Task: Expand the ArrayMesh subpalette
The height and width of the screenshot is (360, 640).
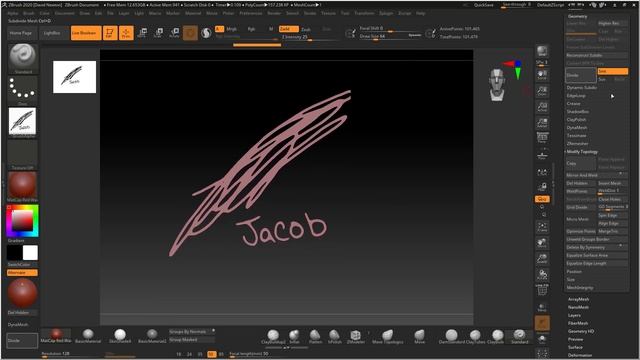Action: [578, 299]
